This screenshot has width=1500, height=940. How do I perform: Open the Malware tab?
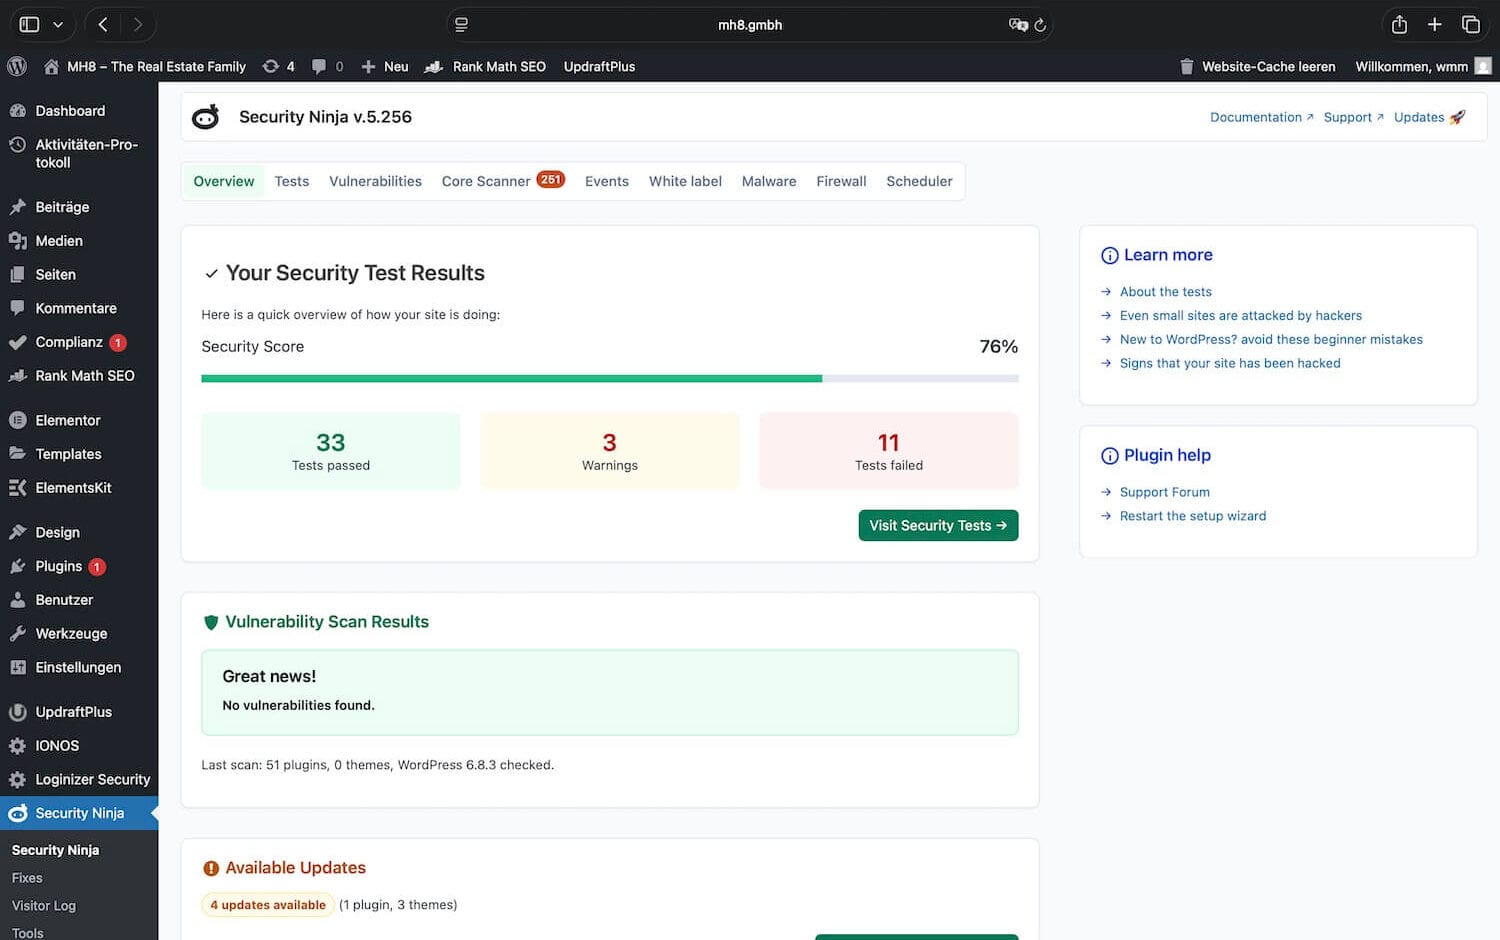pos(769,181)
